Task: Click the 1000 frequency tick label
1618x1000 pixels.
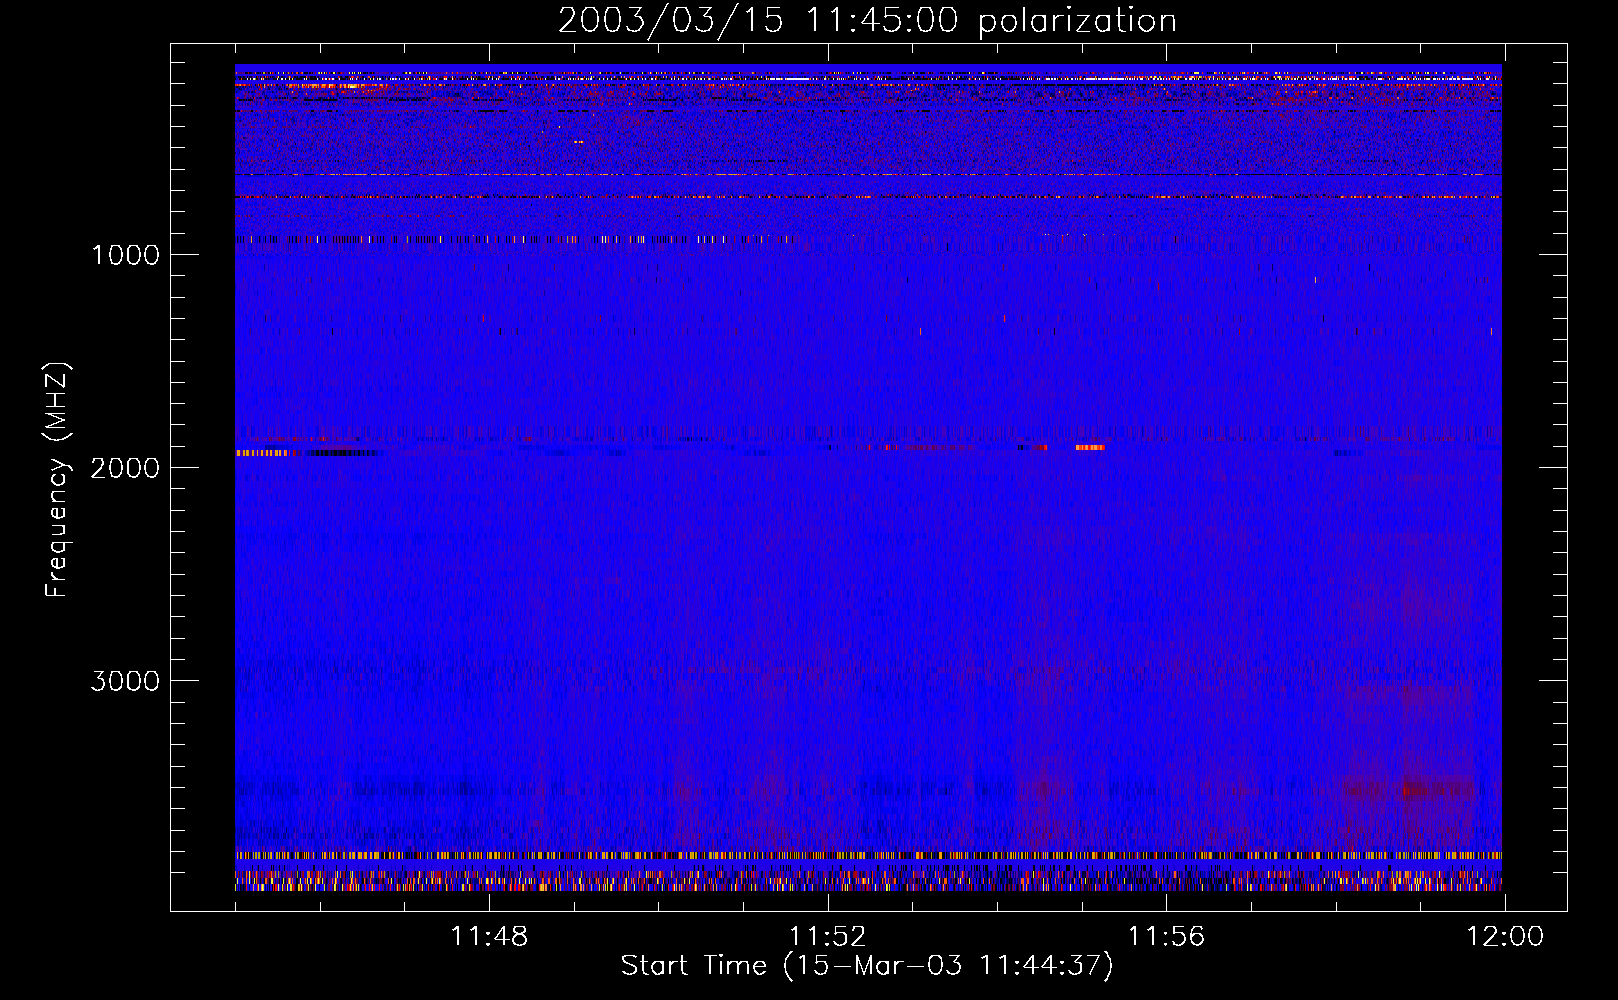Action: (x=125, y=255)
